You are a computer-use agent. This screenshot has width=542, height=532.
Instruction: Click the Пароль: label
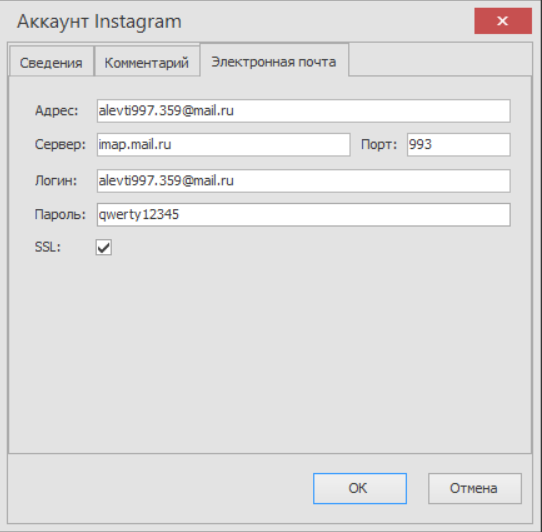tap(60, 215)
